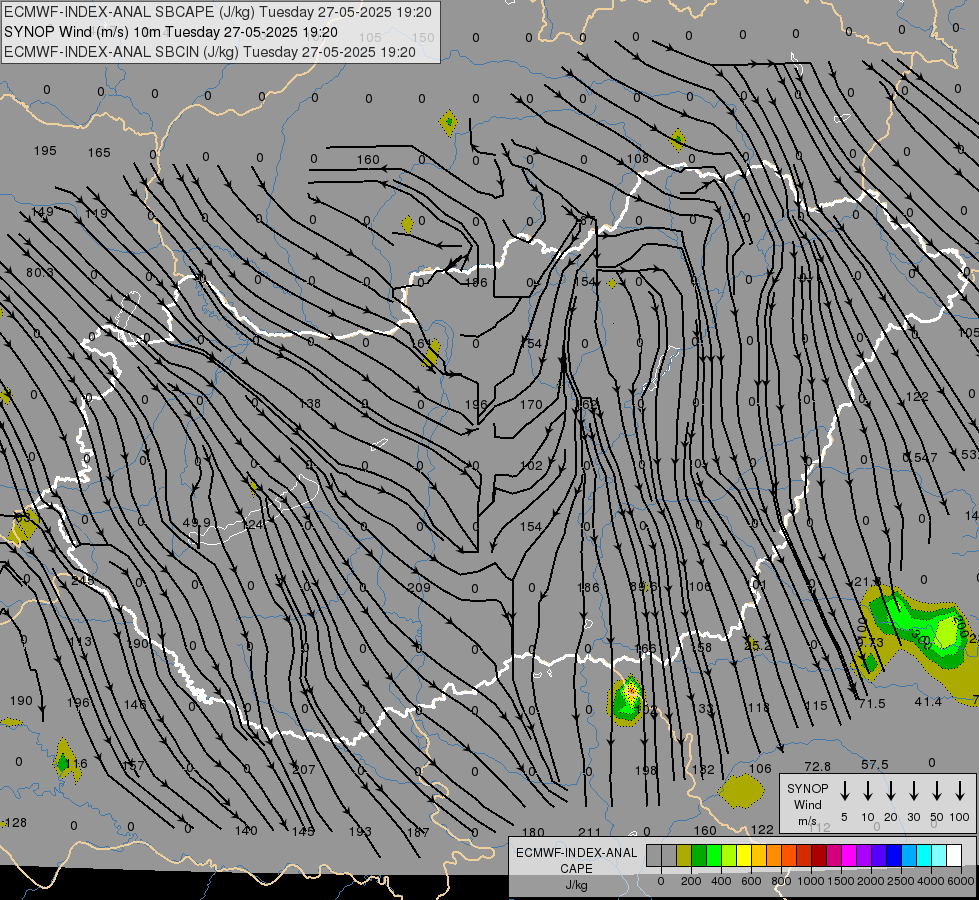
Task: Click the map value '149' at left
Action: pos(42,212)
